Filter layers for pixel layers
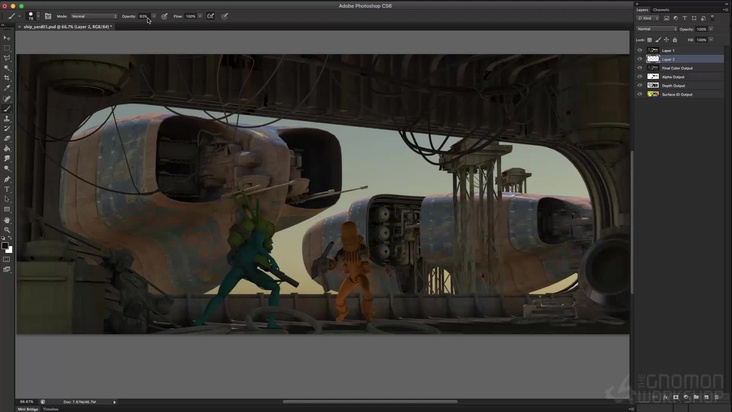Image resolution: width=732 pixels, height=412 pixels. coord(666,18)
